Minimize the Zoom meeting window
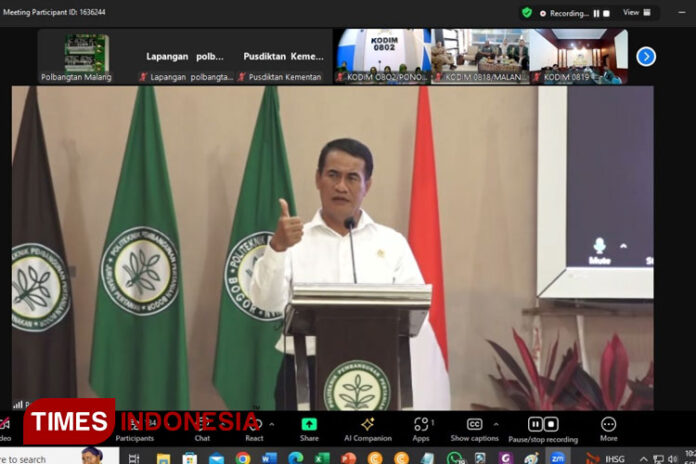This screenshot has height=464, width=696. click(682, 13)
